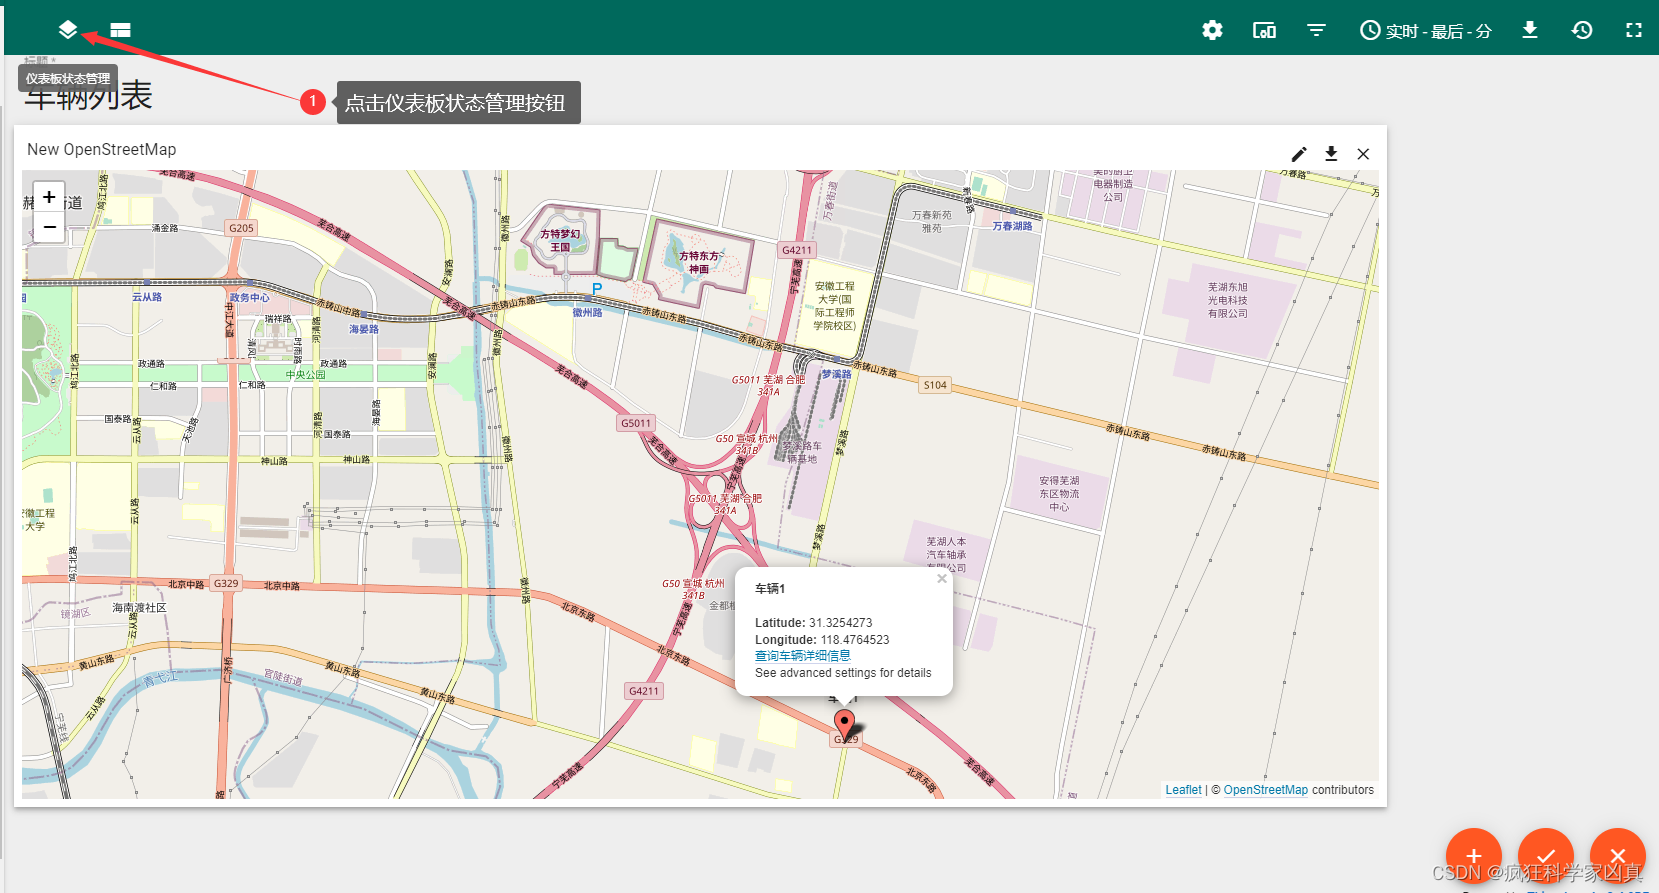Remove the New OpenStreetMap widget
This screenshot has height=893, width=1659.
click(1363, 154)
